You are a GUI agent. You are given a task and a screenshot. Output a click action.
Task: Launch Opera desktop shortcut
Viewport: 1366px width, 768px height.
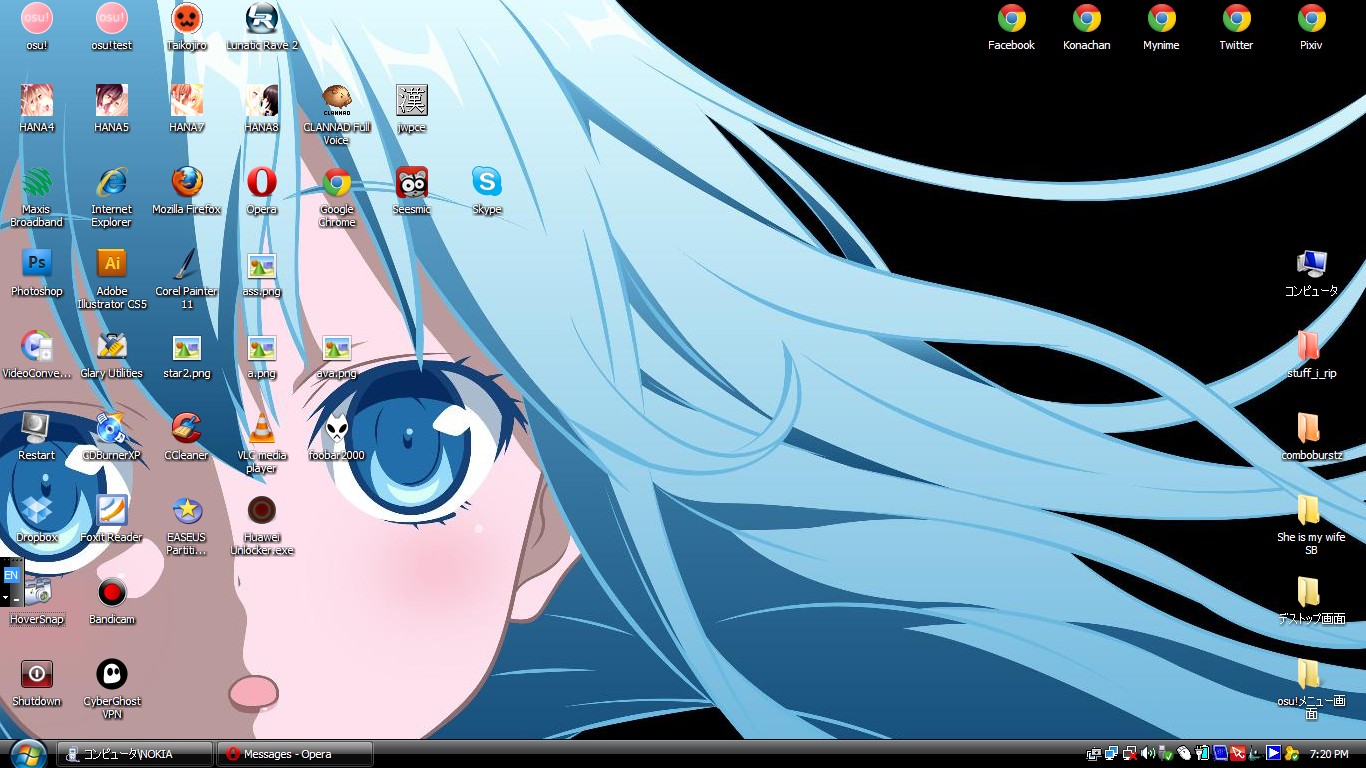pyautogui.click(x=262, y=191)
